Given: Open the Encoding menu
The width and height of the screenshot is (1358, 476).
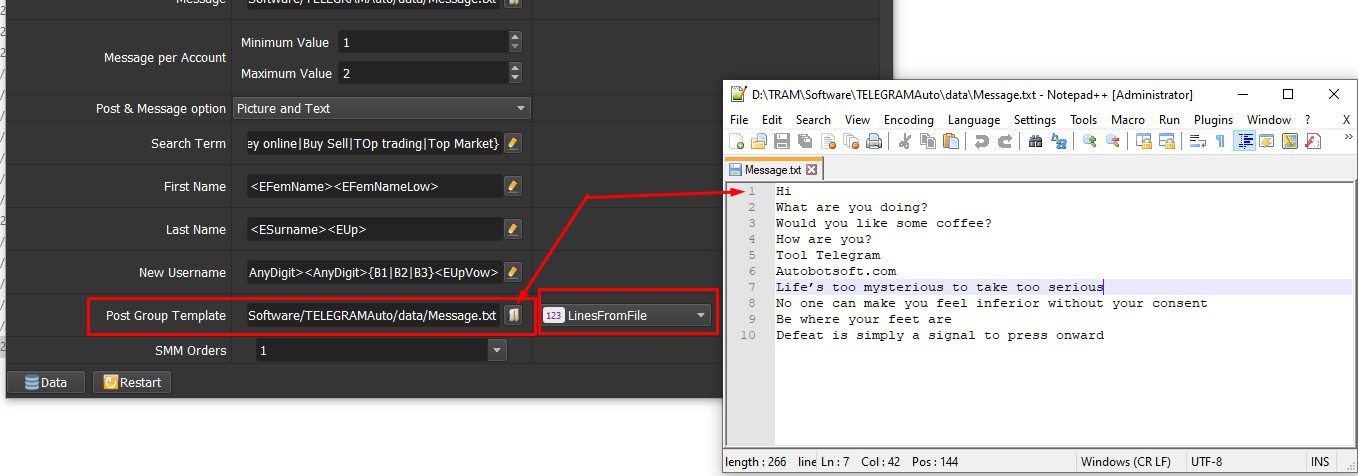Looking at the screenshot, I should (x=909, y=119).
